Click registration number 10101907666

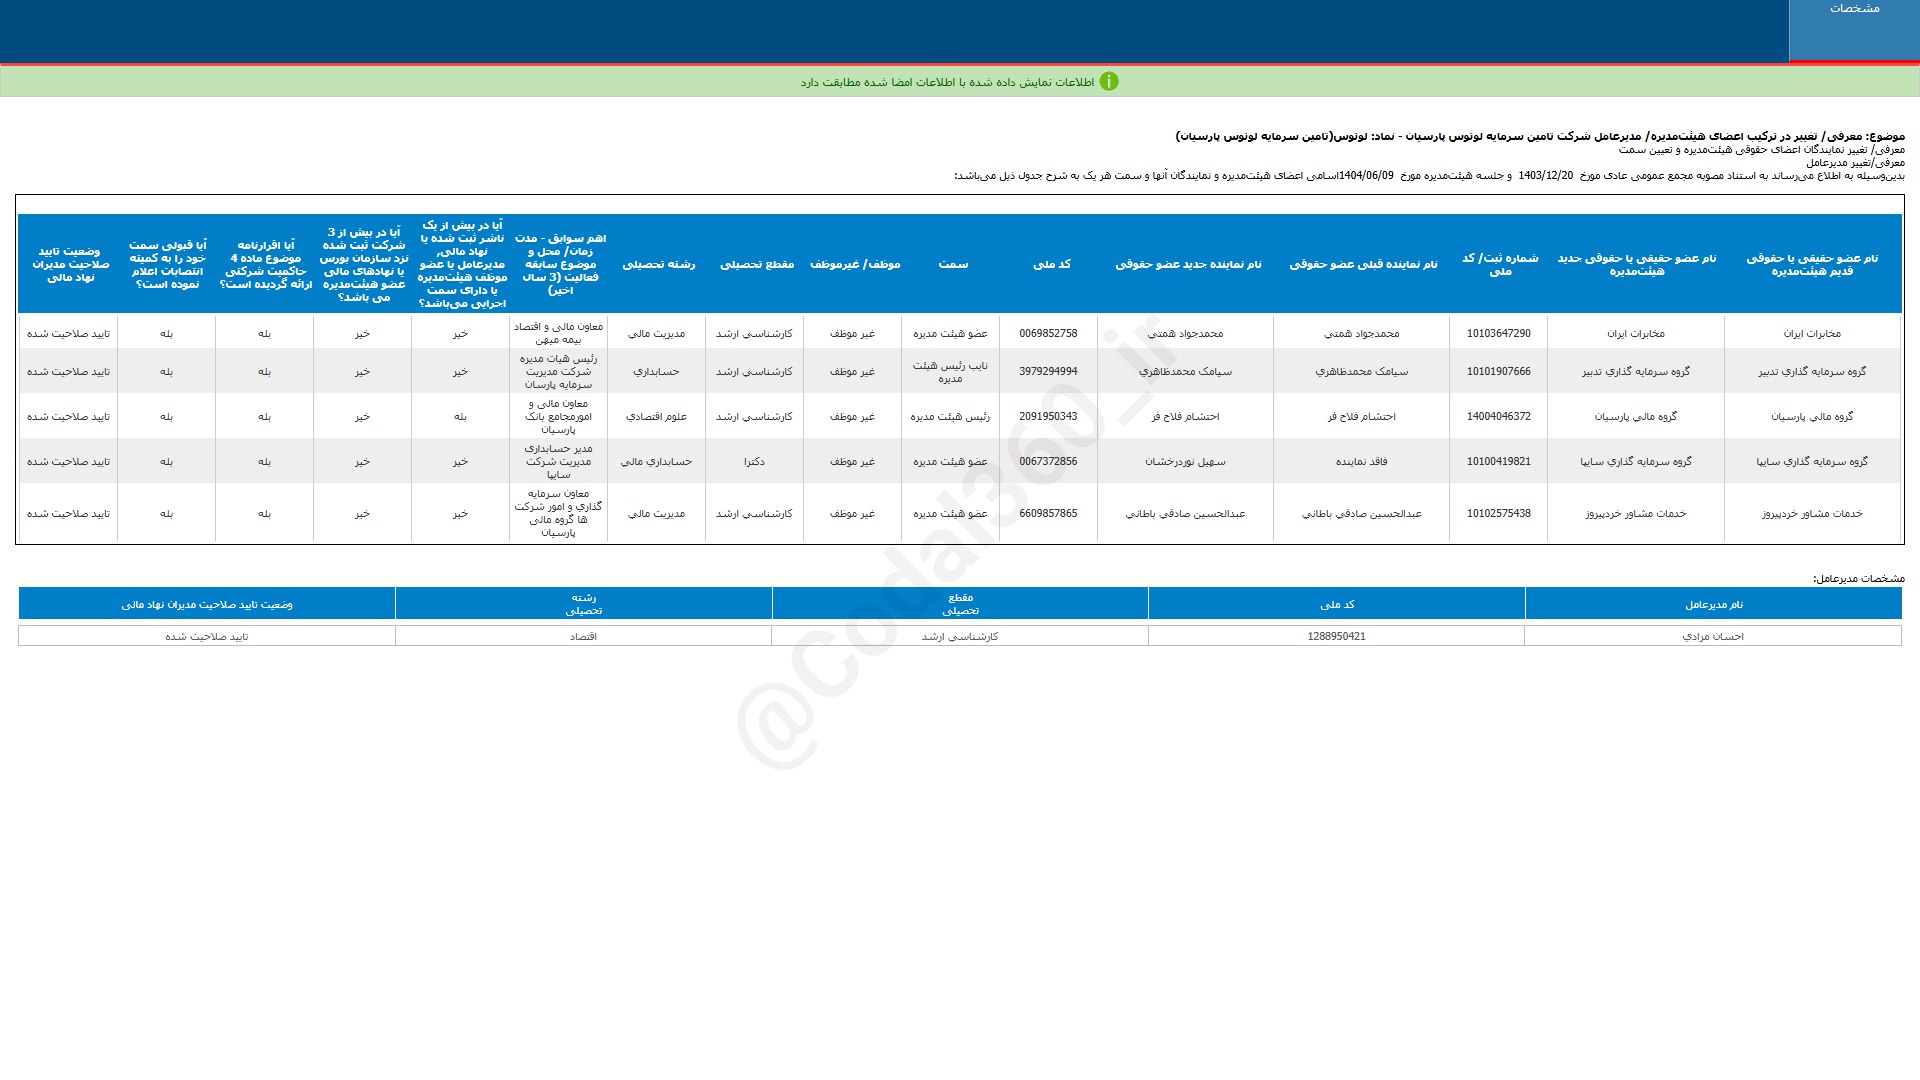pos(1498,372)
